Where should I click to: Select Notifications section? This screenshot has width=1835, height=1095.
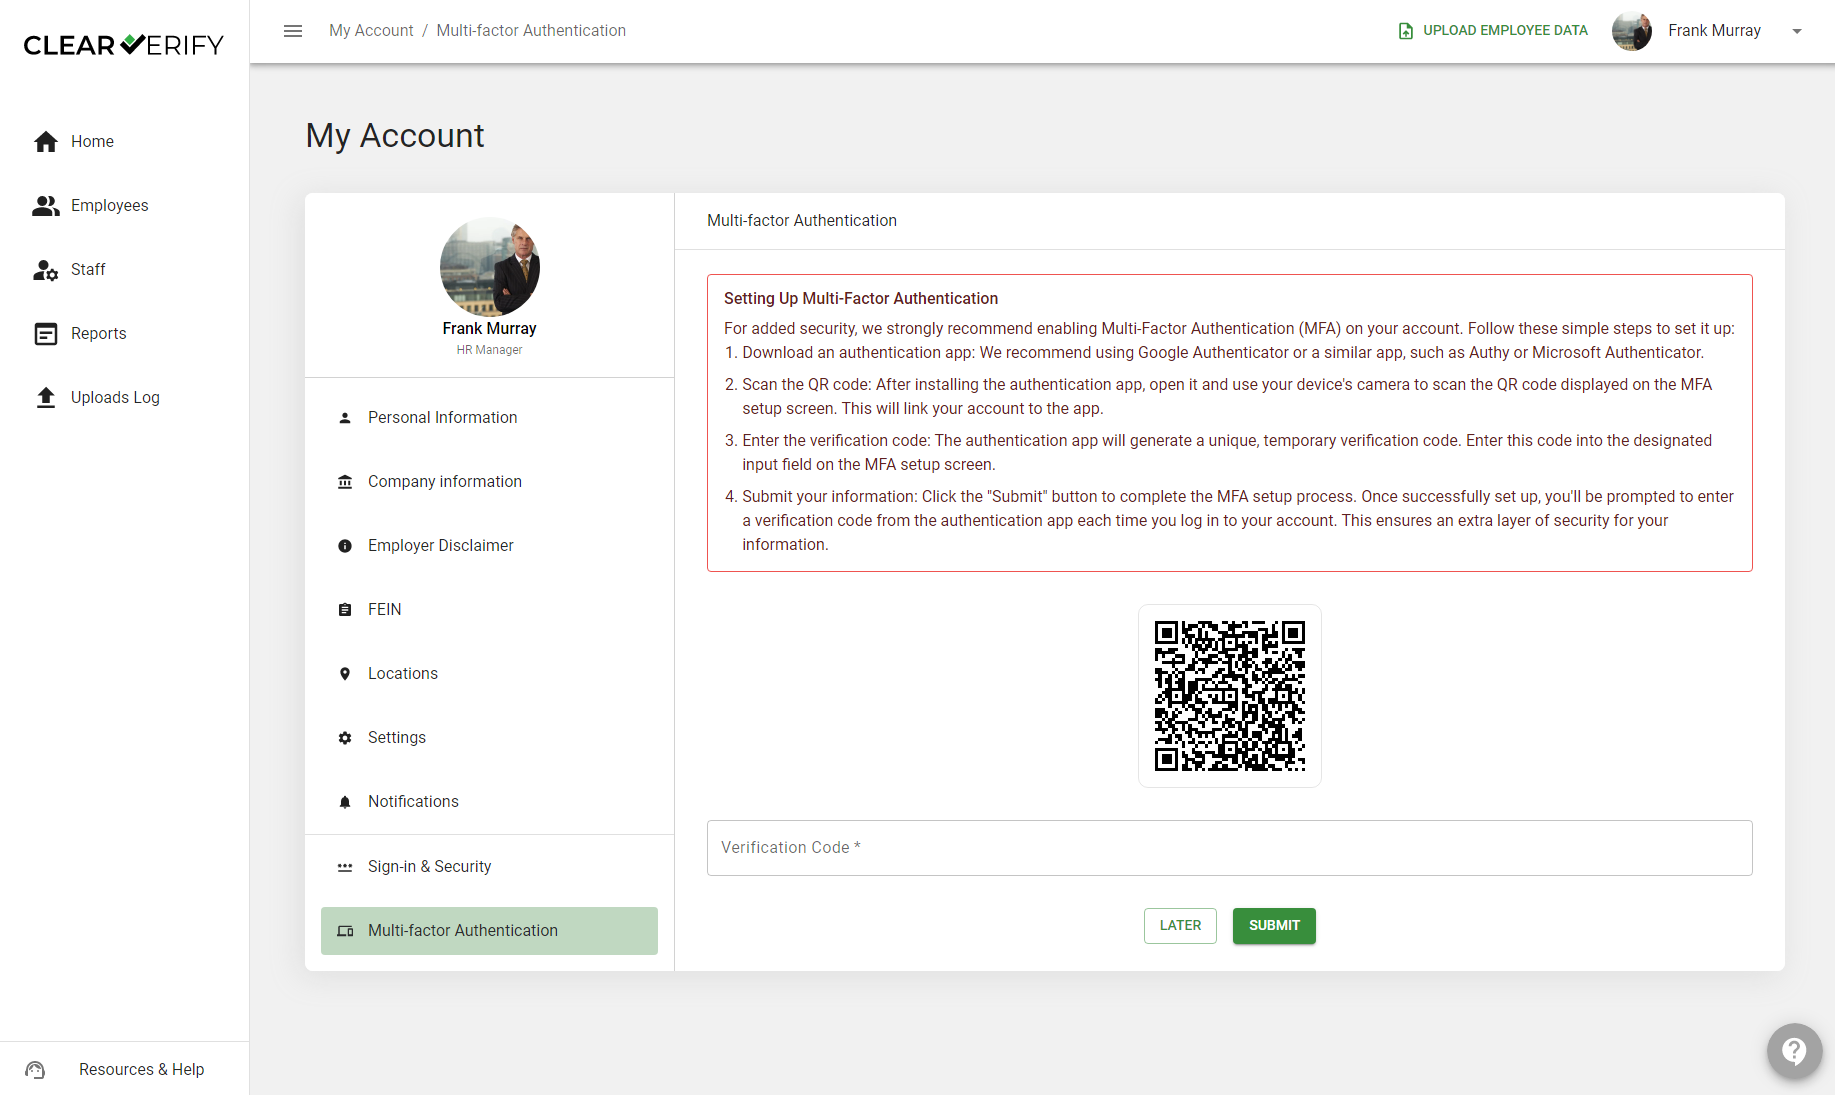point(489,802)
